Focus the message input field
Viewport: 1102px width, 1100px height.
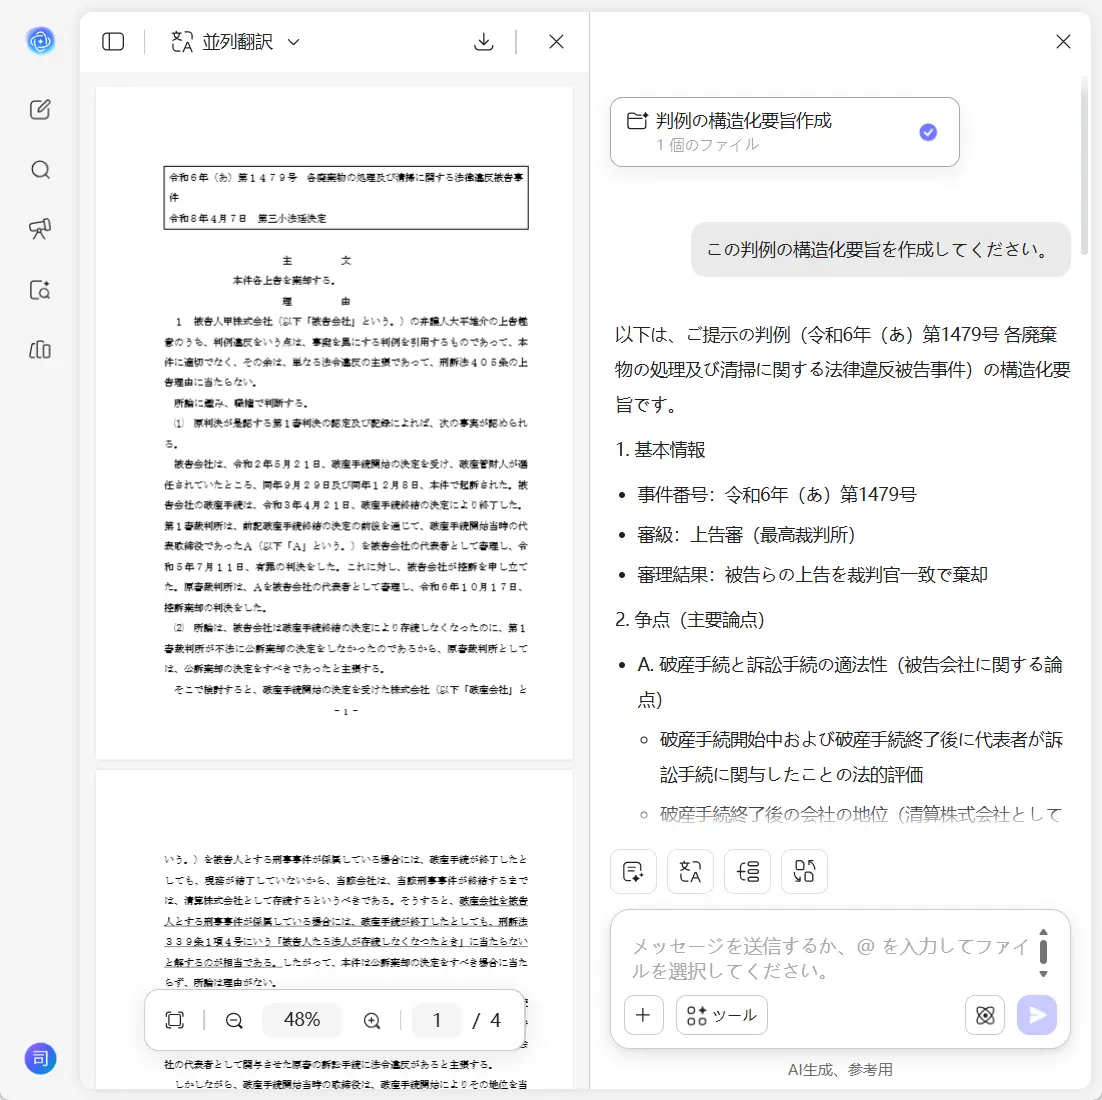(829, 958)
